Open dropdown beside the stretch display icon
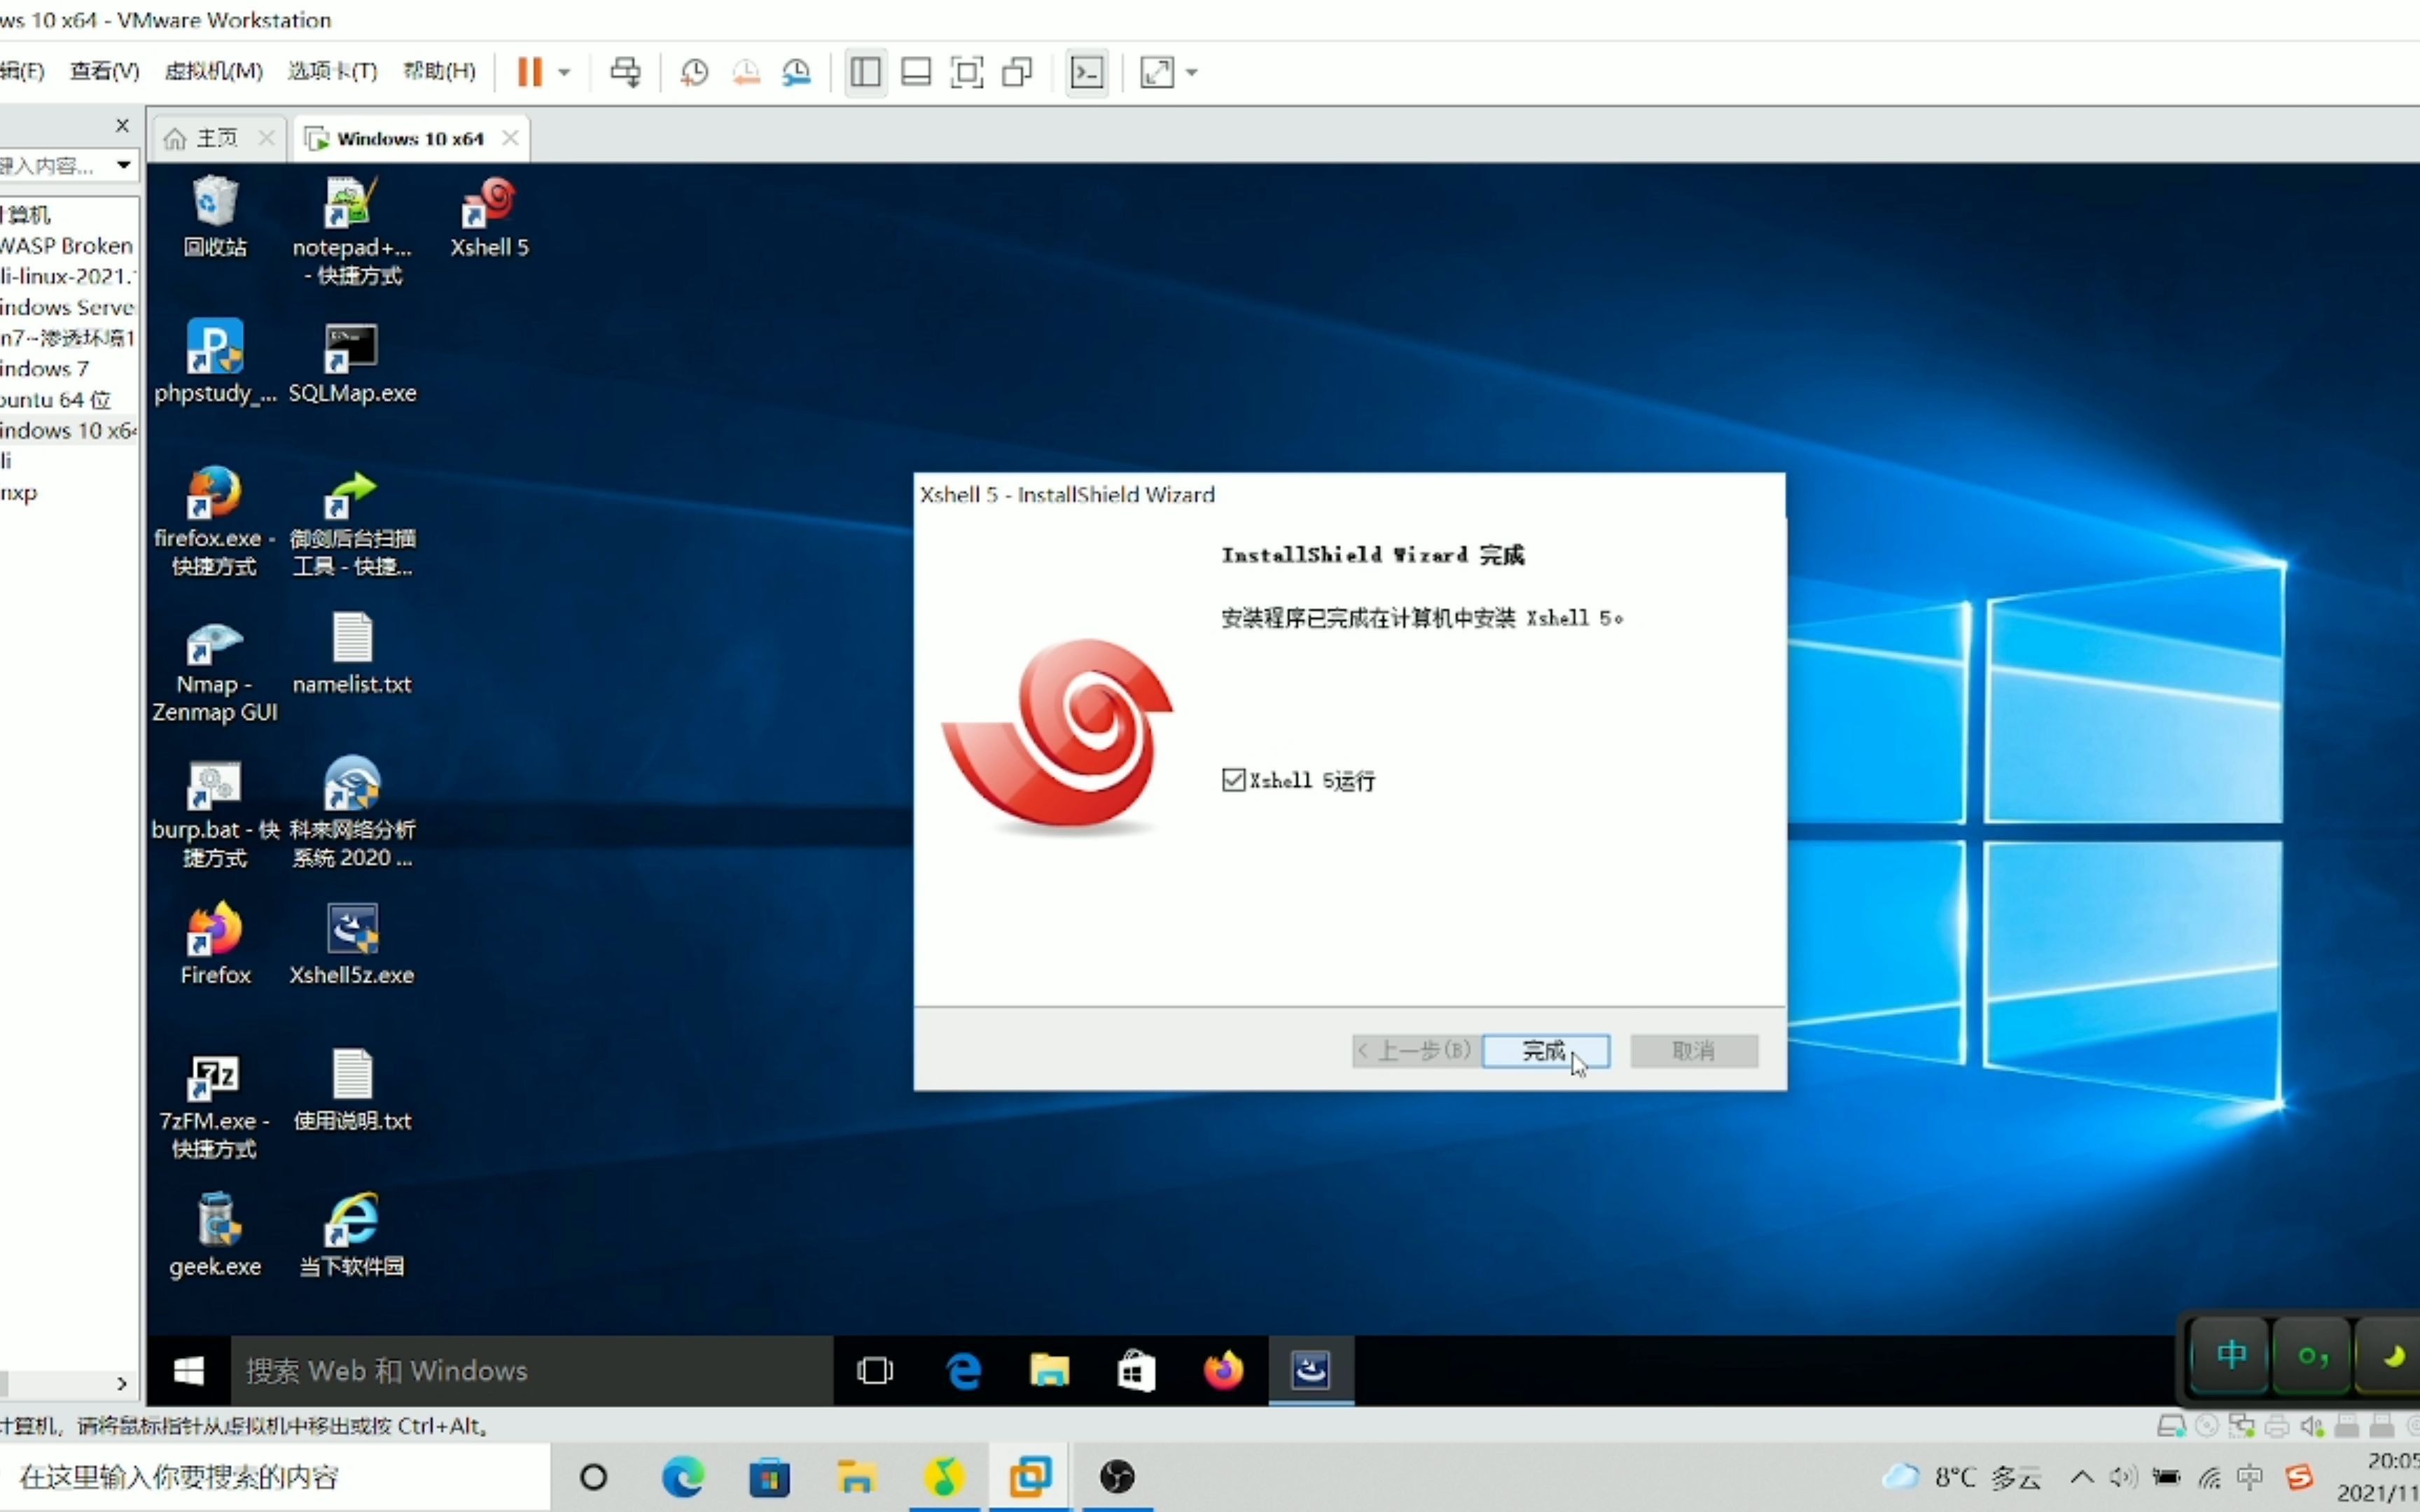The image size is (2420, 1512). [1191, 72]
